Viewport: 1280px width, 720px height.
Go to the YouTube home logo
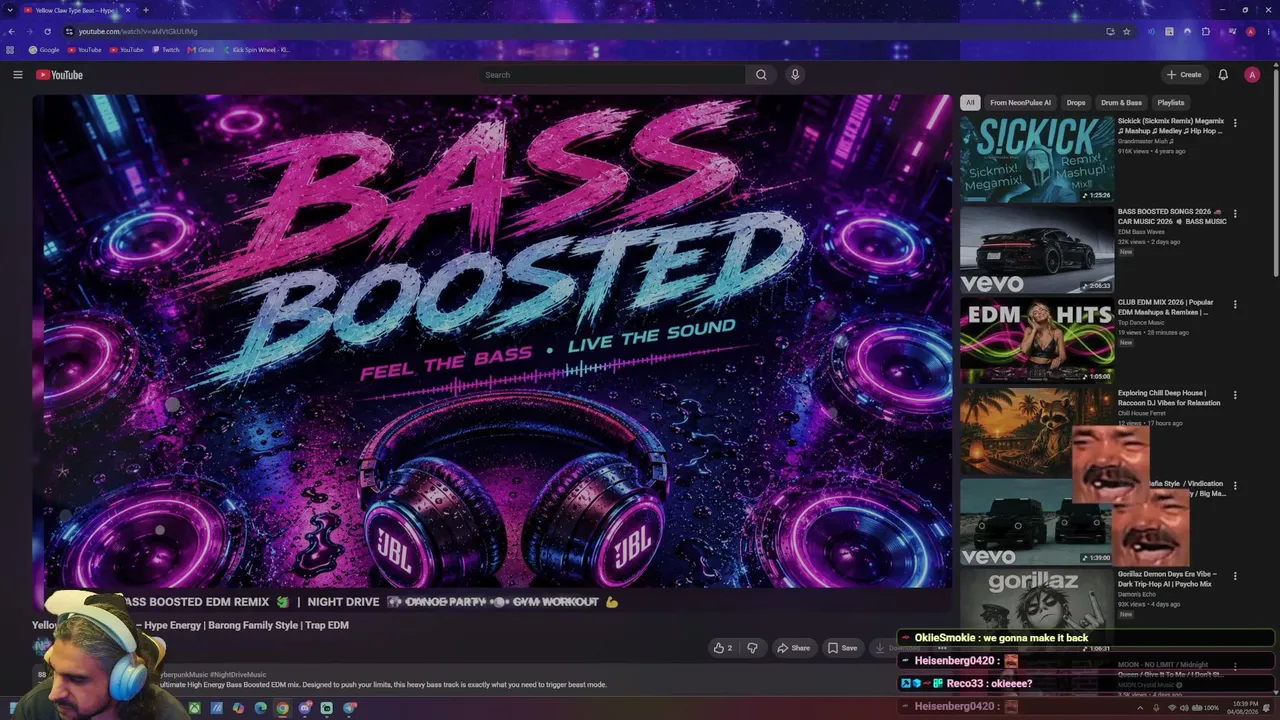59,75
